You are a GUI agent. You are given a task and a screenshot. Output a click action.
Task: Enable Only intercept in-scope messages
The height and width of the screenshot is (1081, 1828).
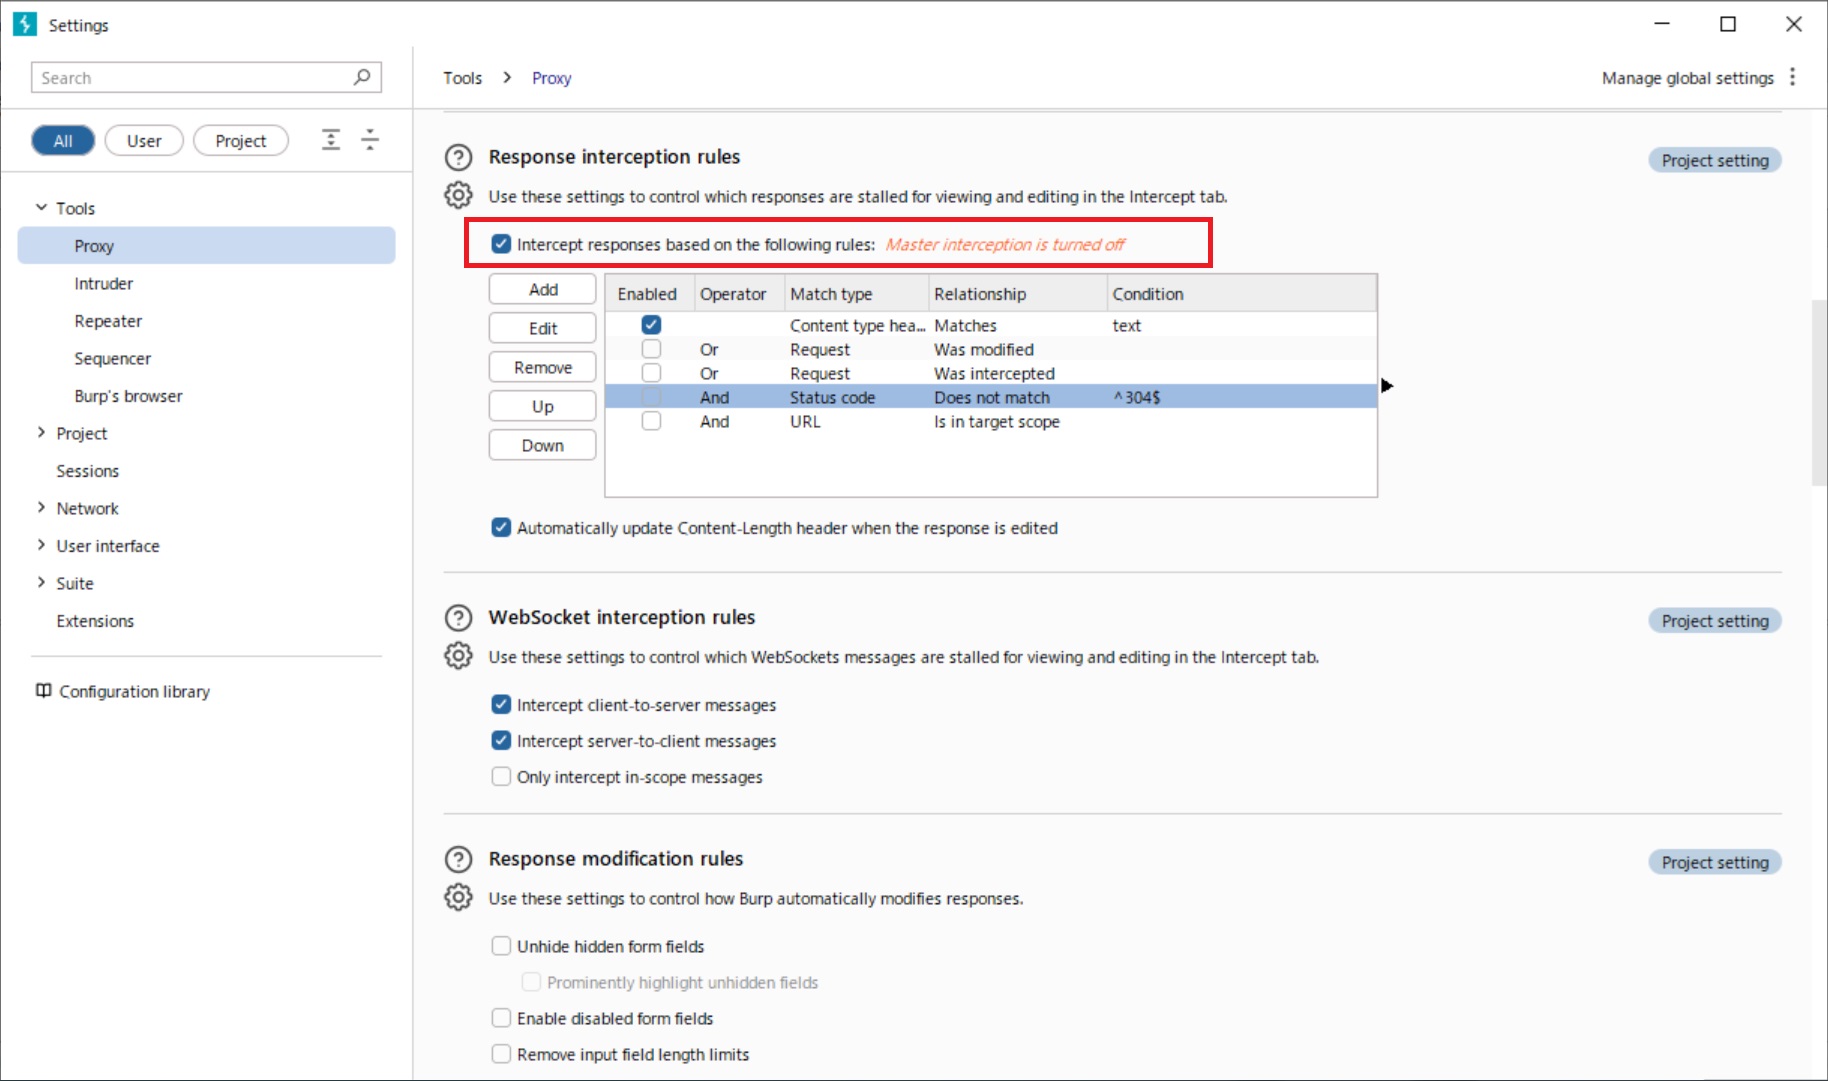pyautogui.click(x=501, y=776)
